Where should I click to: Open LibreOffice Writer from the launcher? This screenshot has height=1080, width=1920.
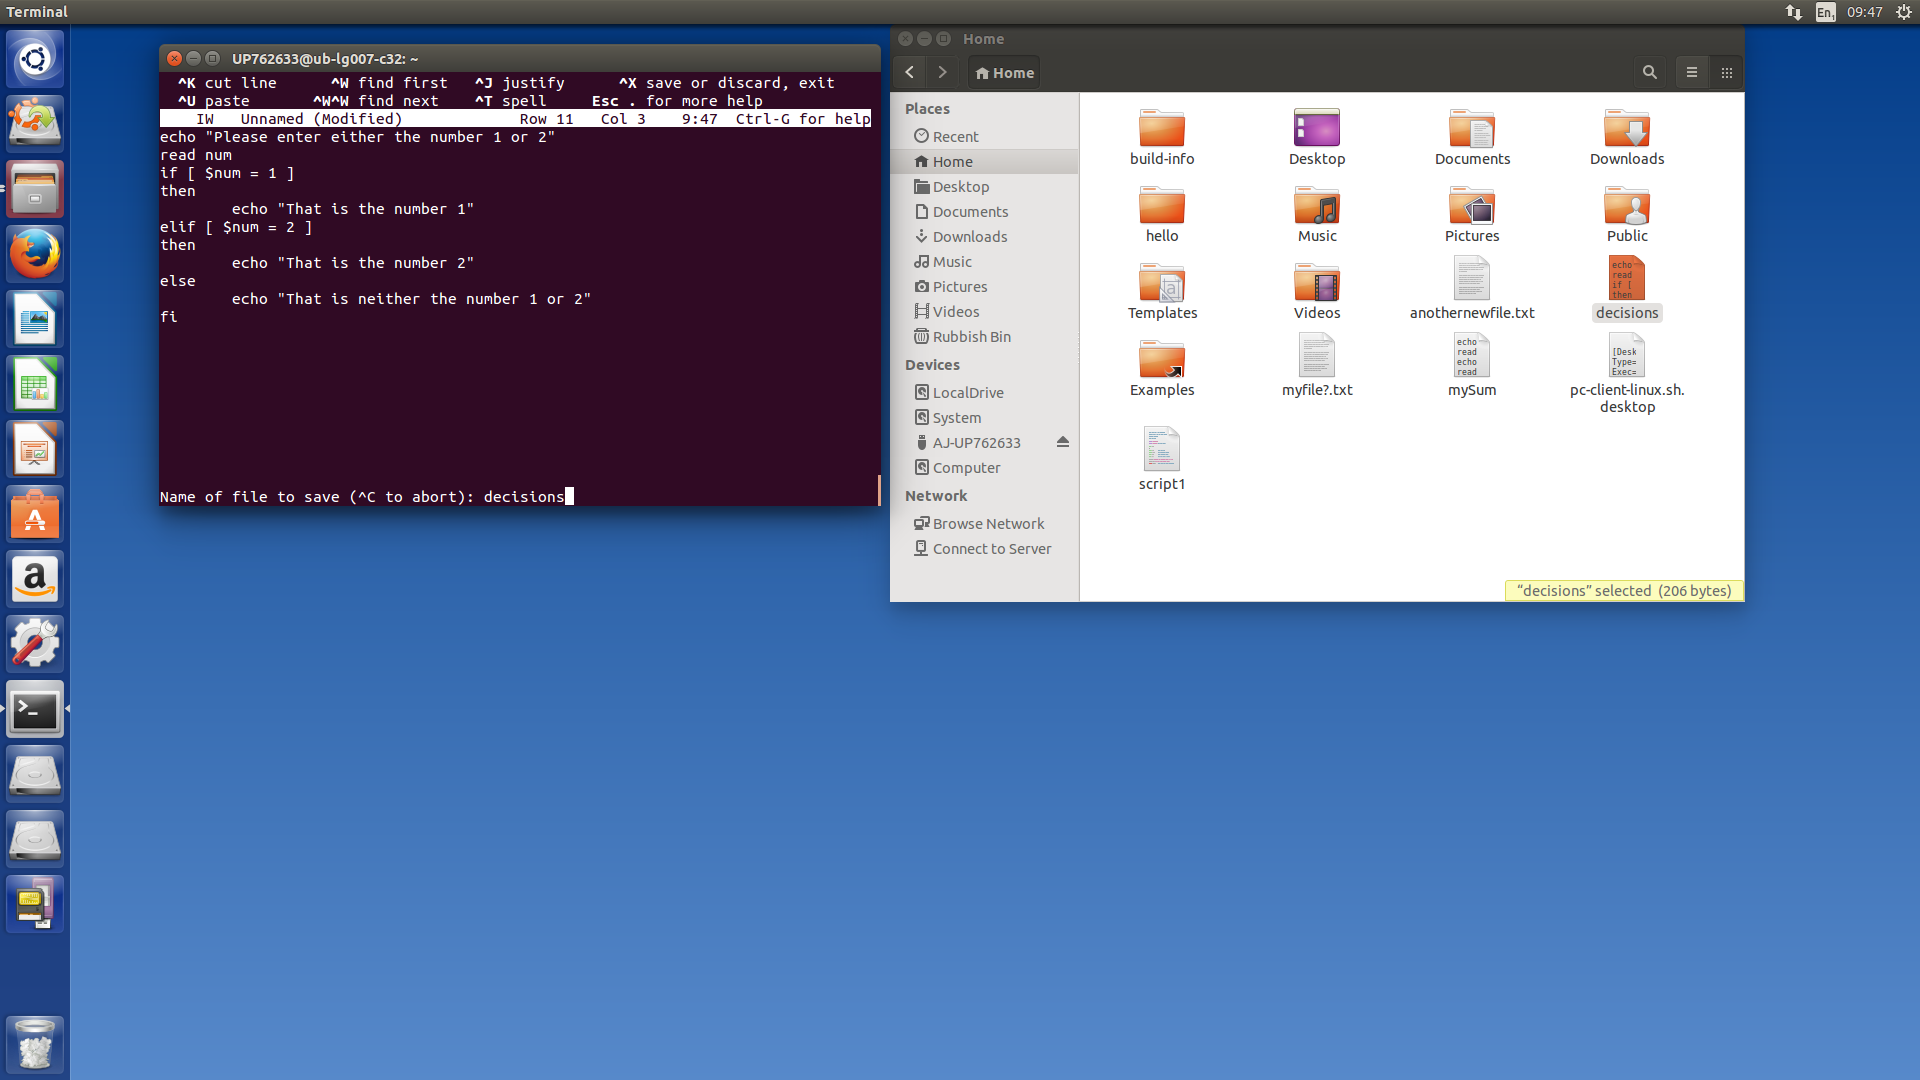(35, 319)
